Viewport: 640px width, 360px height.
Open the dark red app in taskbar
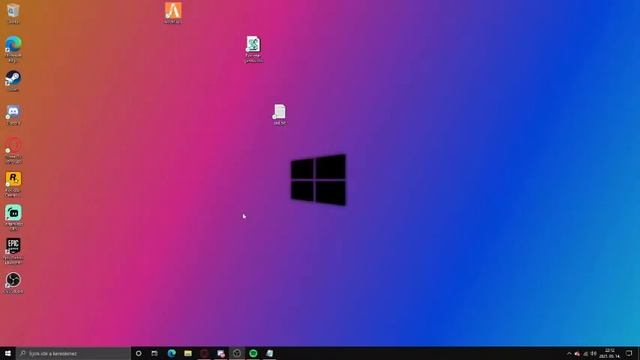pyautogui.click(x=204, y=353)
